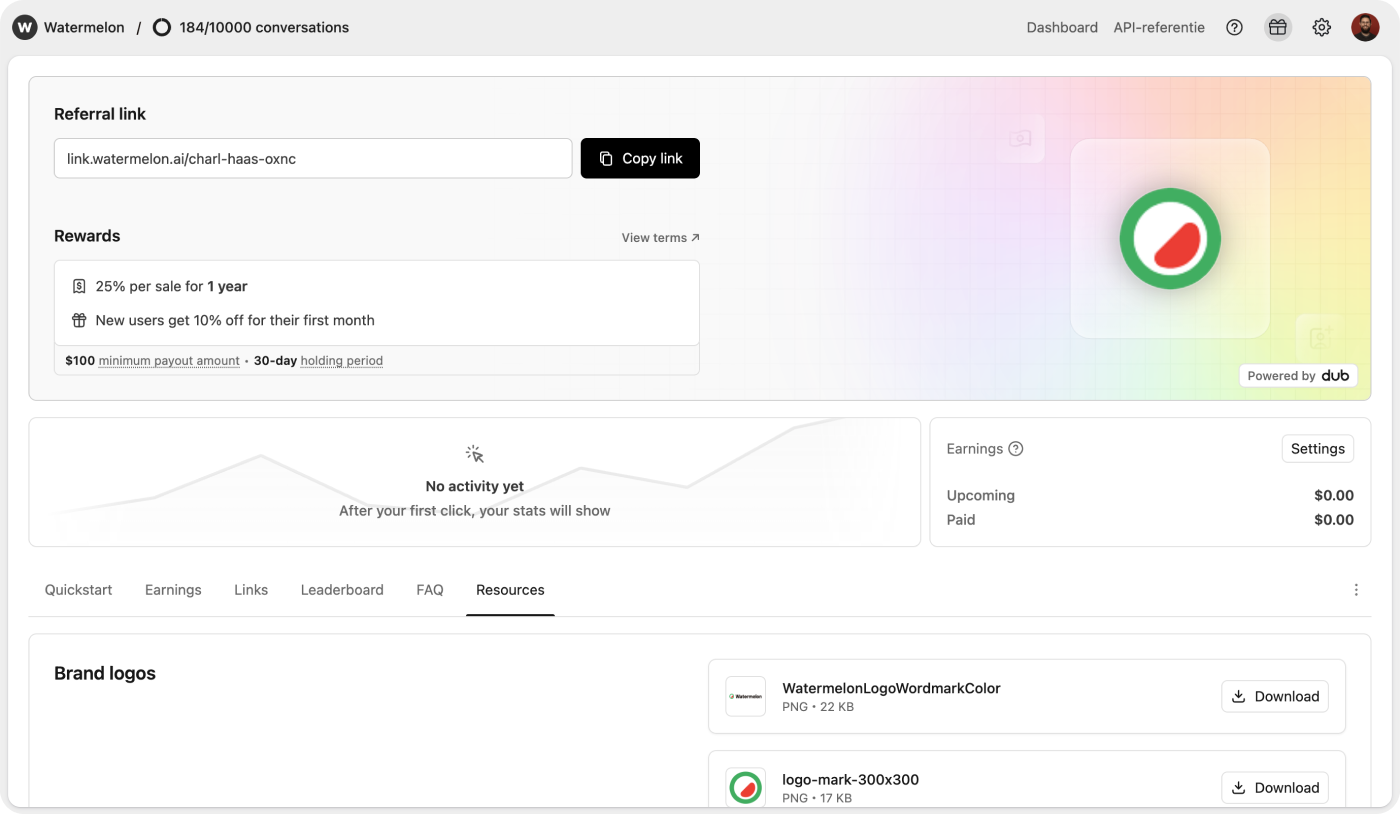Viewport: 1400px width, 814px height.
Task: Copy the referral link
Action: pyautogui.click(x=640, y=158)
